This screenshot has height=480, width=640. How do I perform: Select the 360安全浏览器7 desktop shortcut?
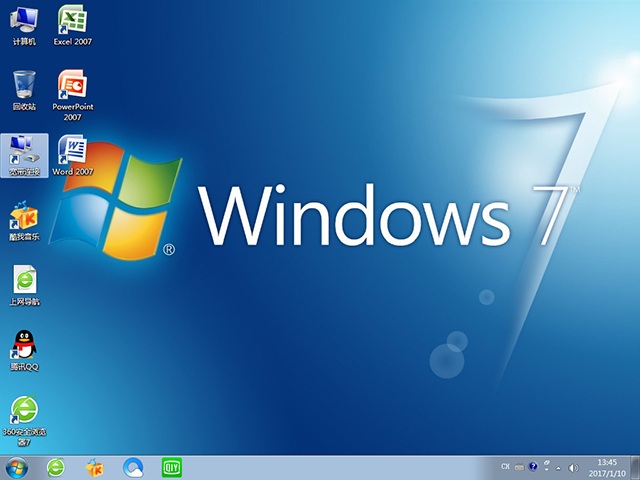point(24,421)
